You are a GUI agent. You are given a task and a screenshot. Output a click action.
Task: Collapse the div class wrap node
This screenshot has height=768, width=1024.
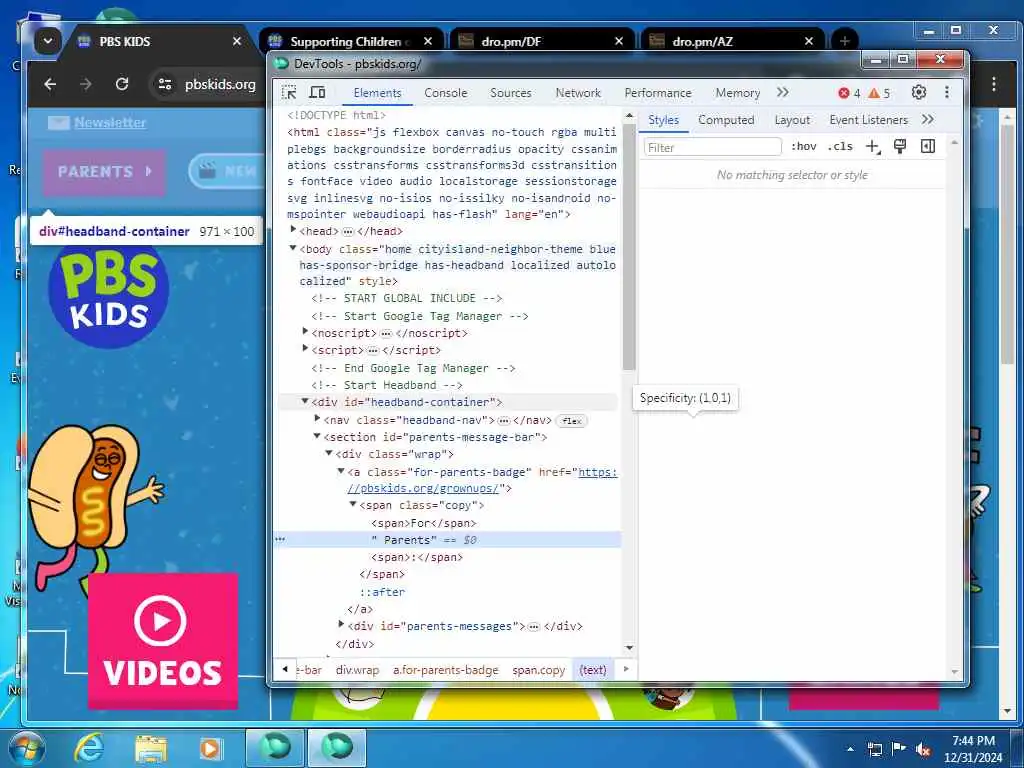[x=329, y=453]
